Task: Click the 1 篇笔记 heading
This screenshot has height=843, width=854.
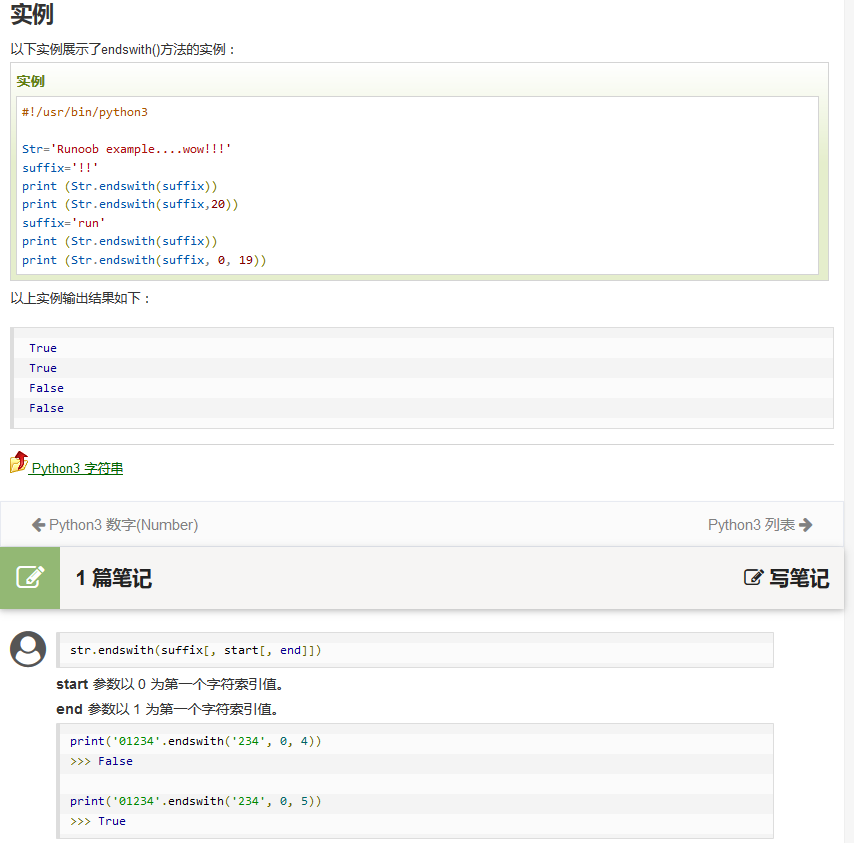Action: [x=114, y=578]
